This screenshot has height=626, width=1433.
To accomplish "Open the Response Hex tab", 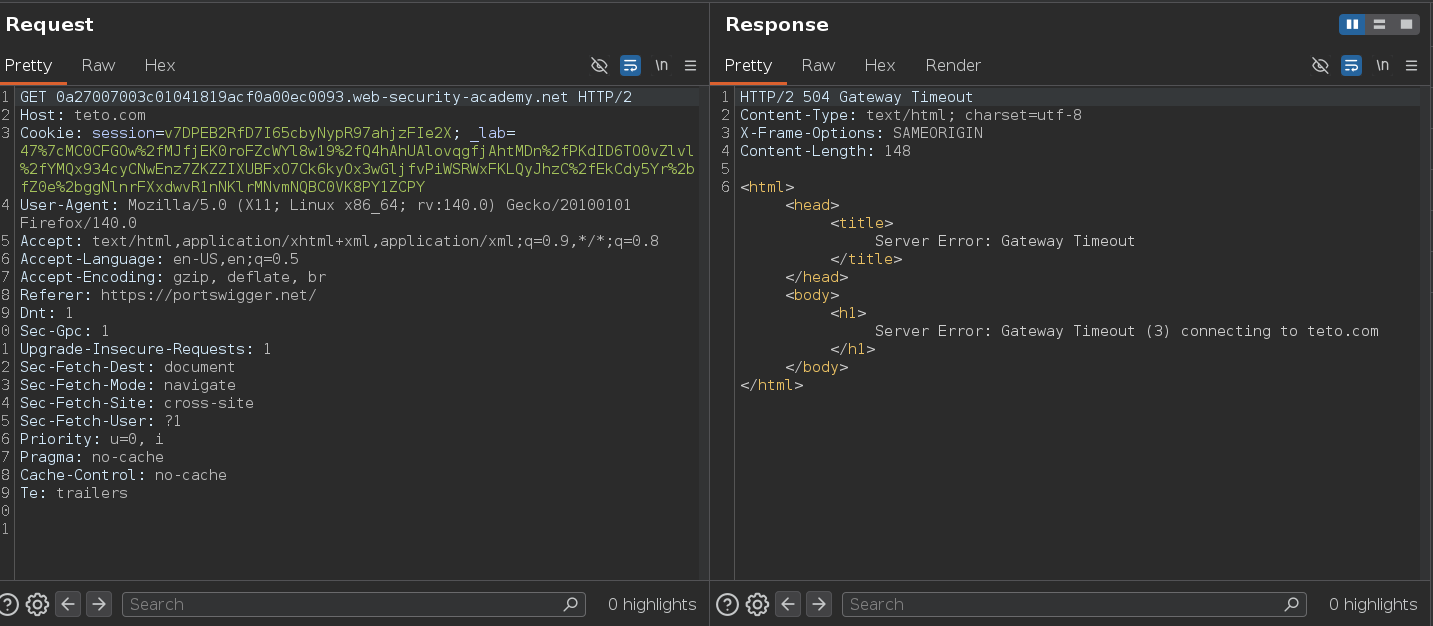I will coord(879,65).
